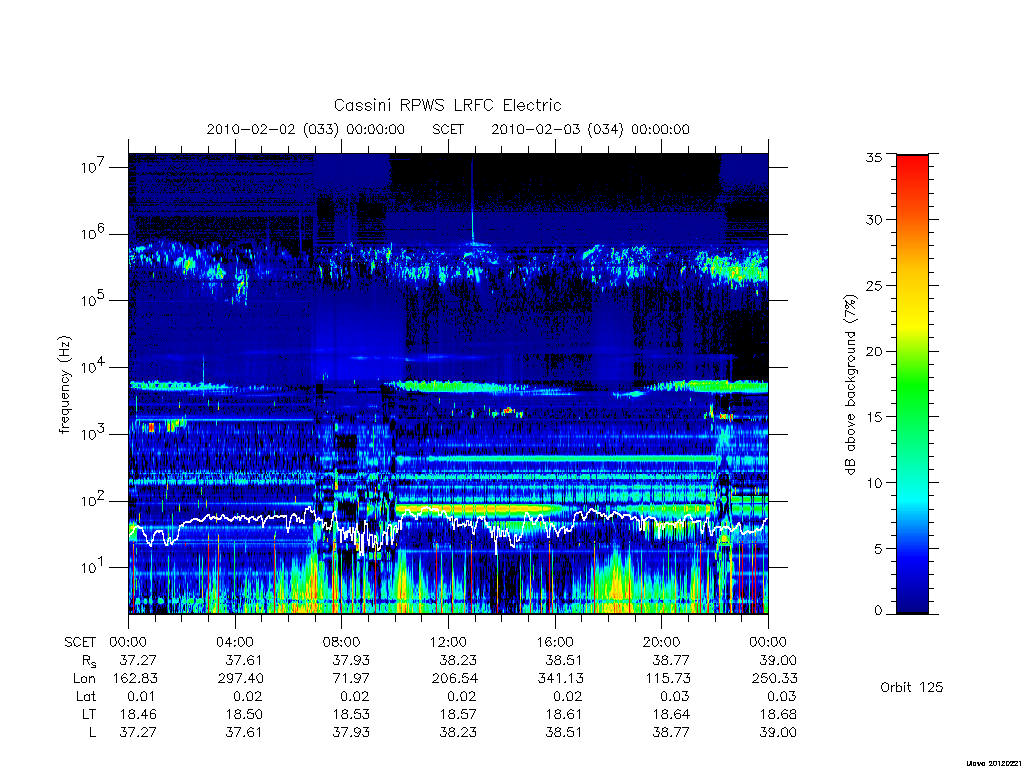Click the colorbar tick label '35'
Viewport: 1024px width, 768px height.
[874, 157]
